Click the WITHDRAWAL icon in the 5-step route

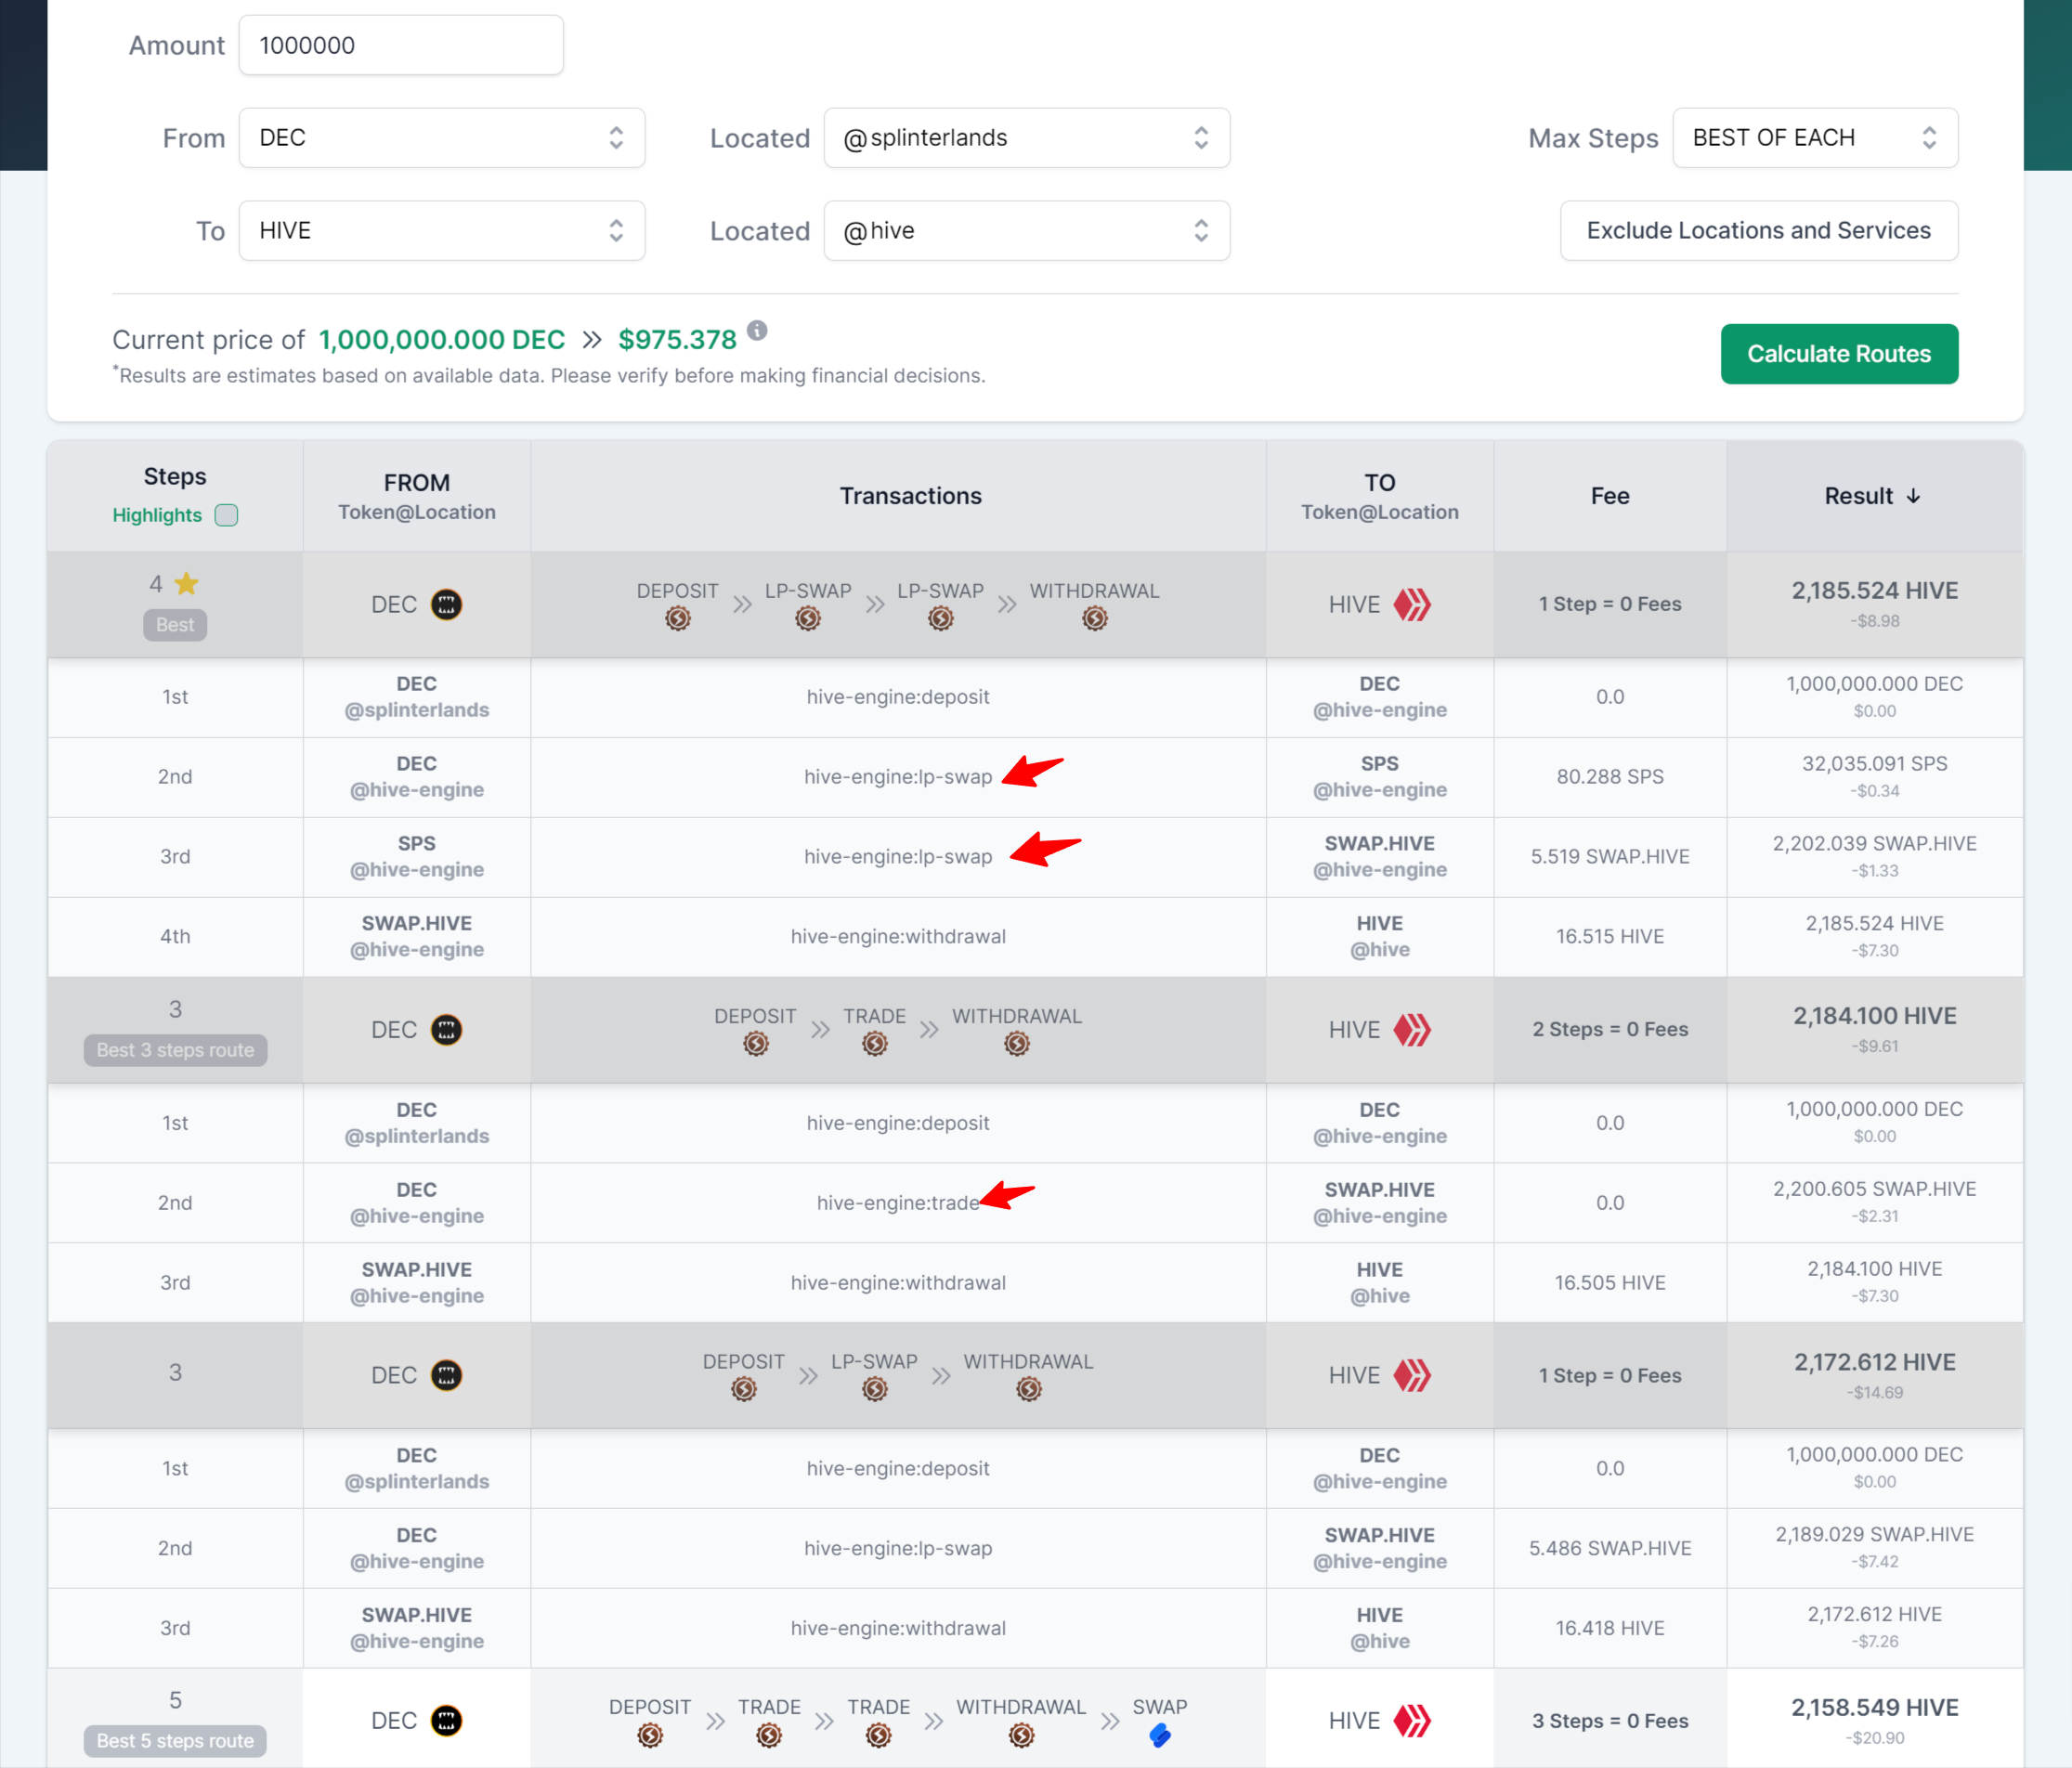[1021, 1735]
